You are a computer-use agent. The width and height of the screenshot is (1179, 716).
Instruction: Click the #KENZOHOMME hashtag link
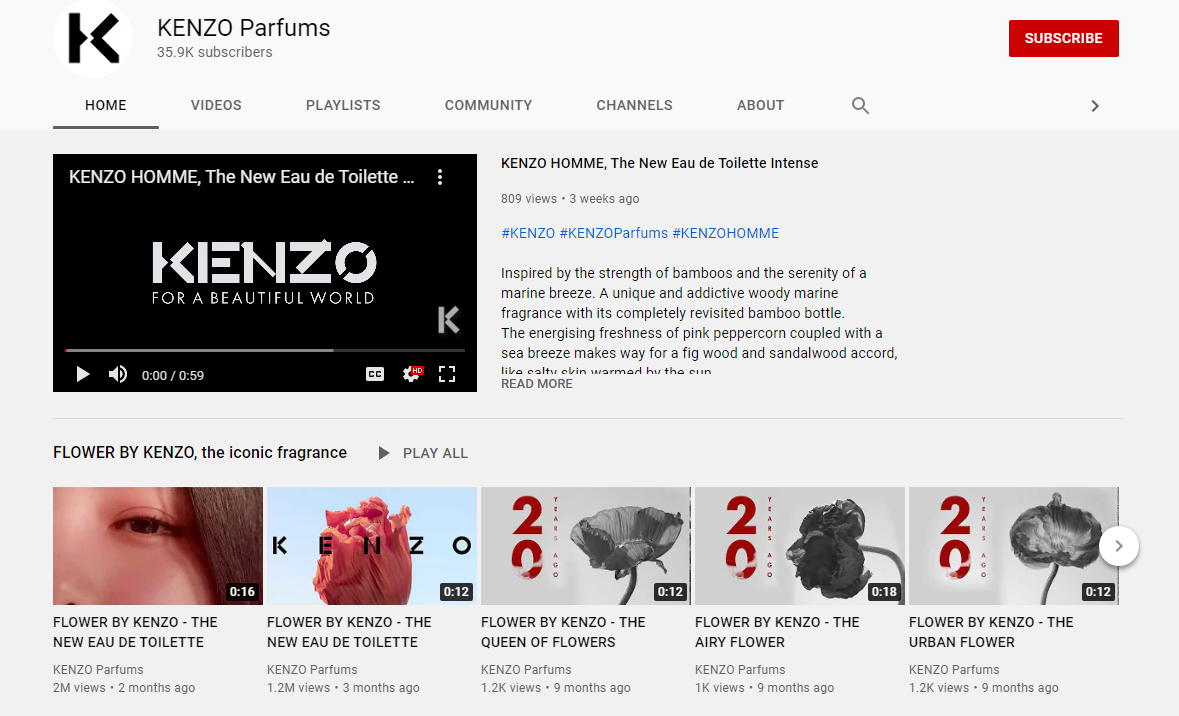(x=724, y=232)
